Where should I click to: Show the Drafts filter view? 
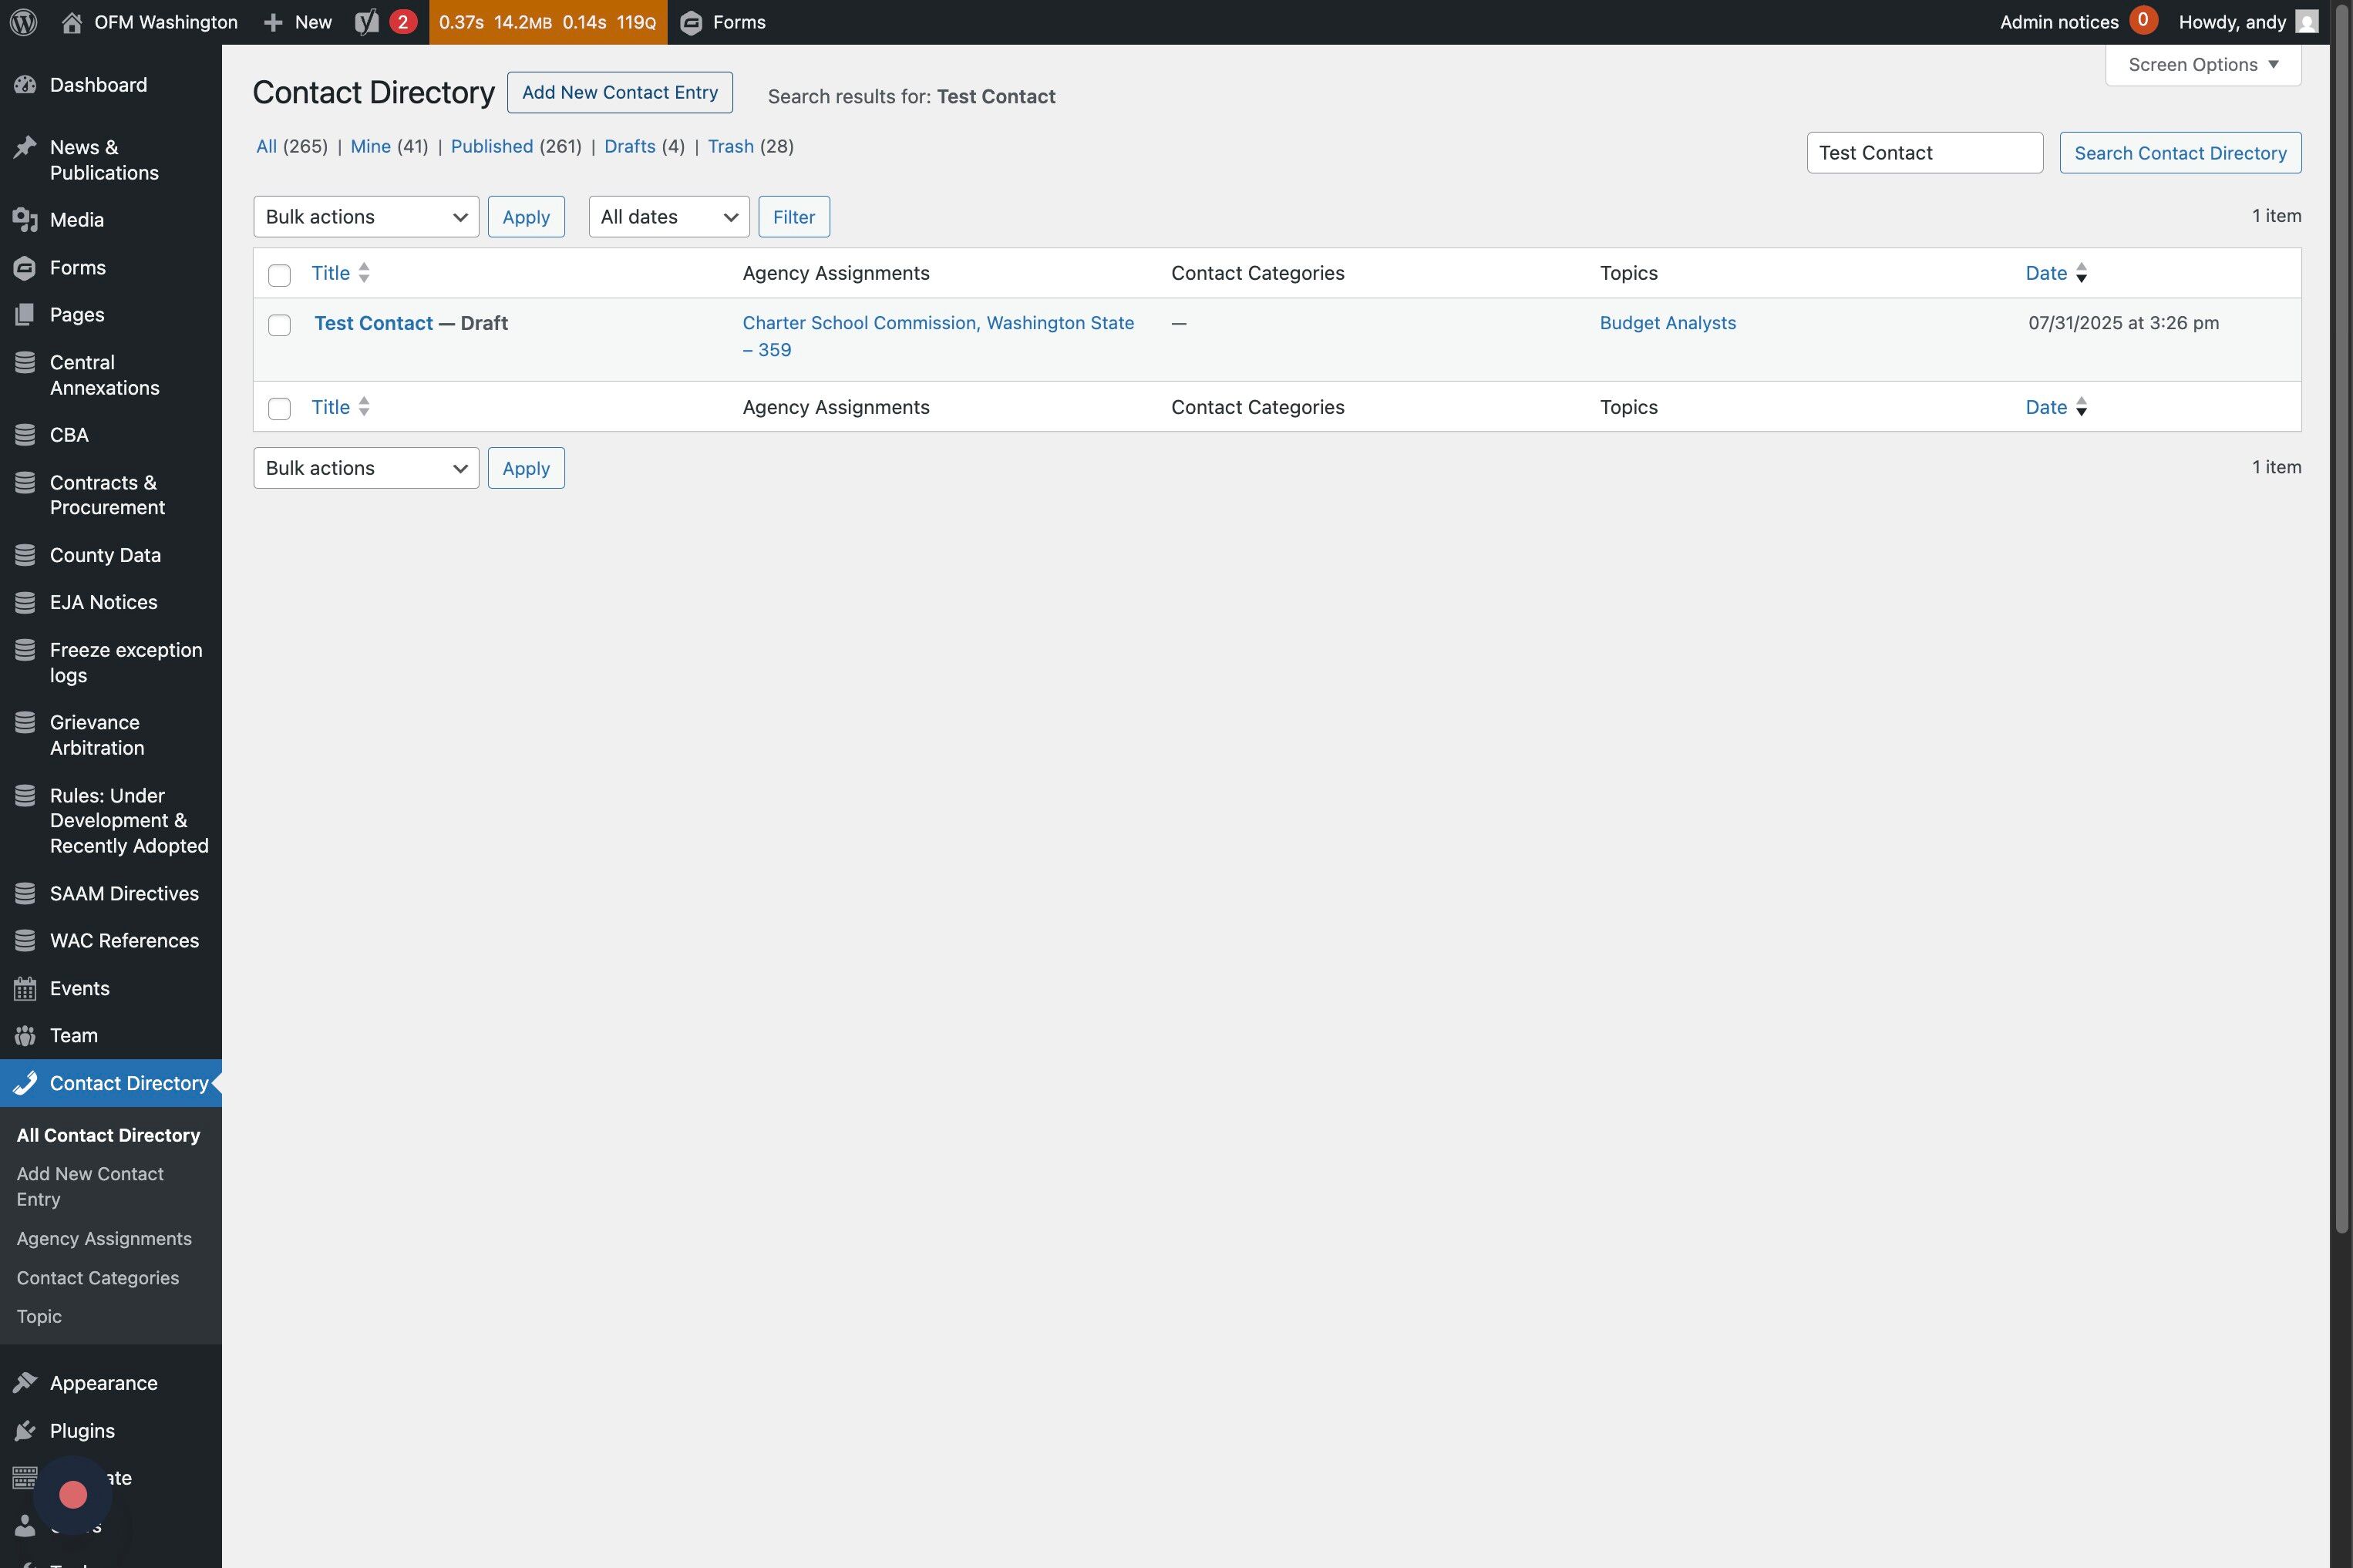pos(629,146)
